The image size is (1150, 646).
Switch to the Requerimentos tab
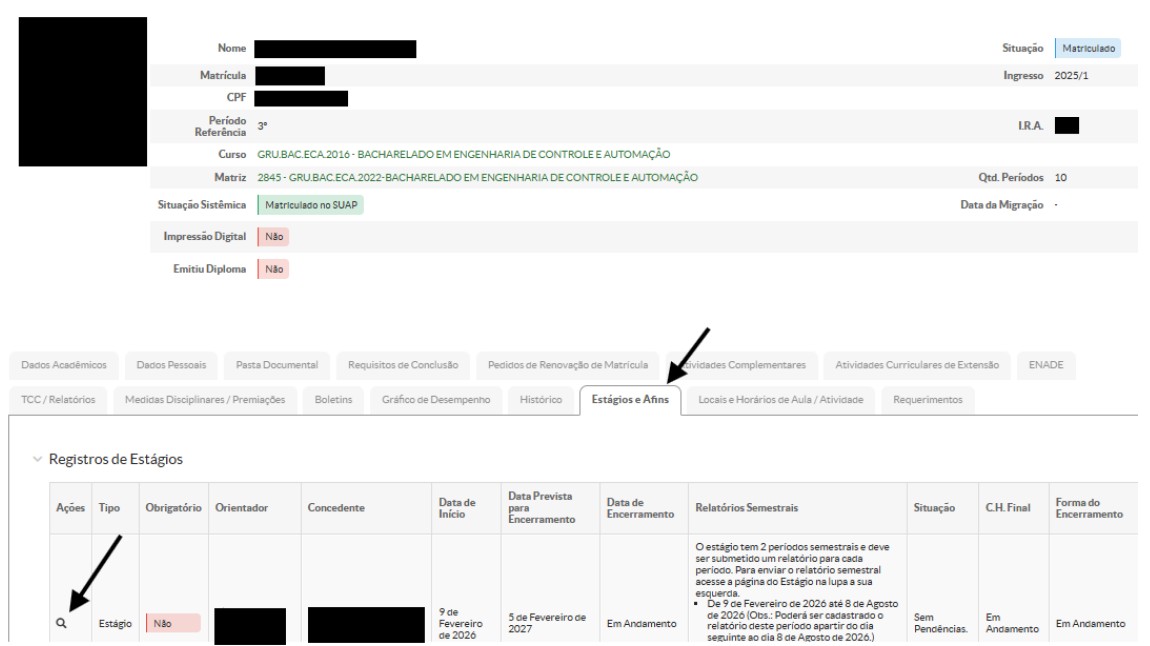coord(928,400)
